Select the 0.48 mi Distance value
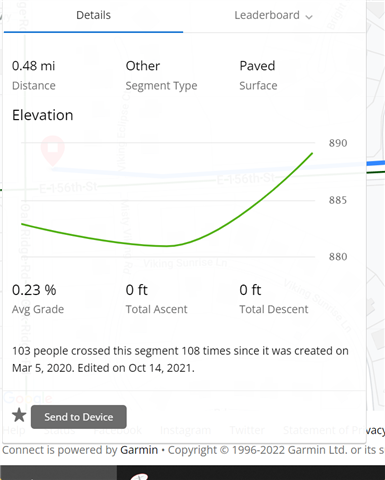The image size is (385, 480). pyautogui.click(x=33, y=66)
